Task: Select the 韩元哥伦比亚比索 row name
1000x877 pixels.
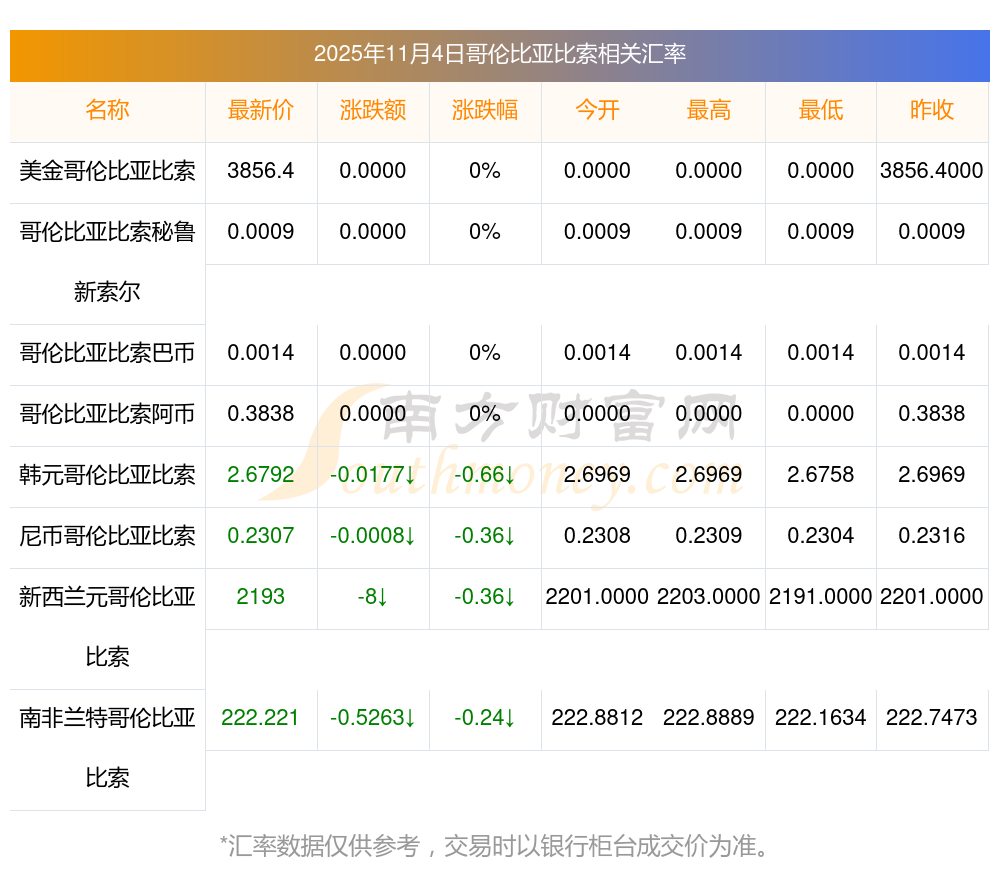Action: [107, 475]
